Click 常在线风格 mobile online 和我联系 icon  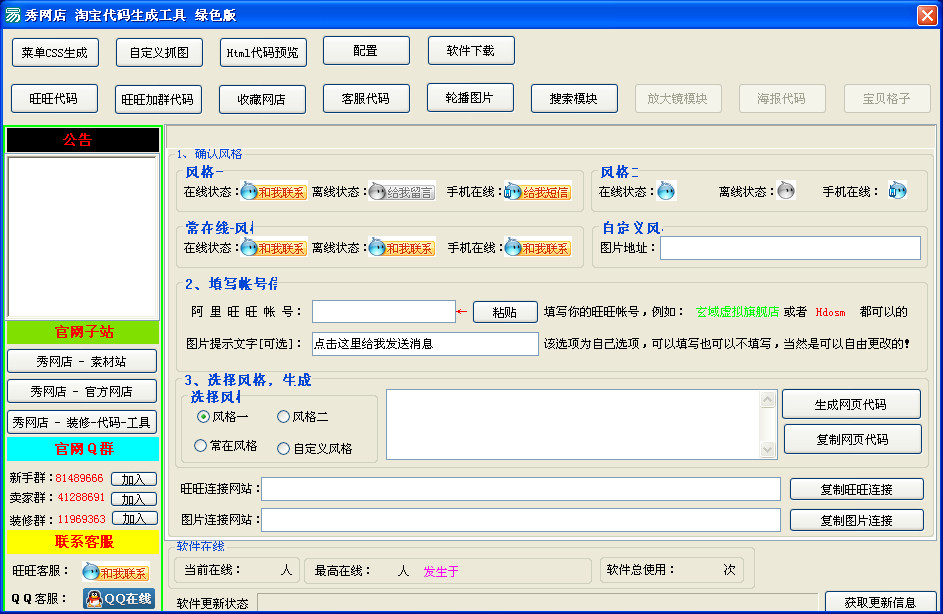click(x=538, y=247)
